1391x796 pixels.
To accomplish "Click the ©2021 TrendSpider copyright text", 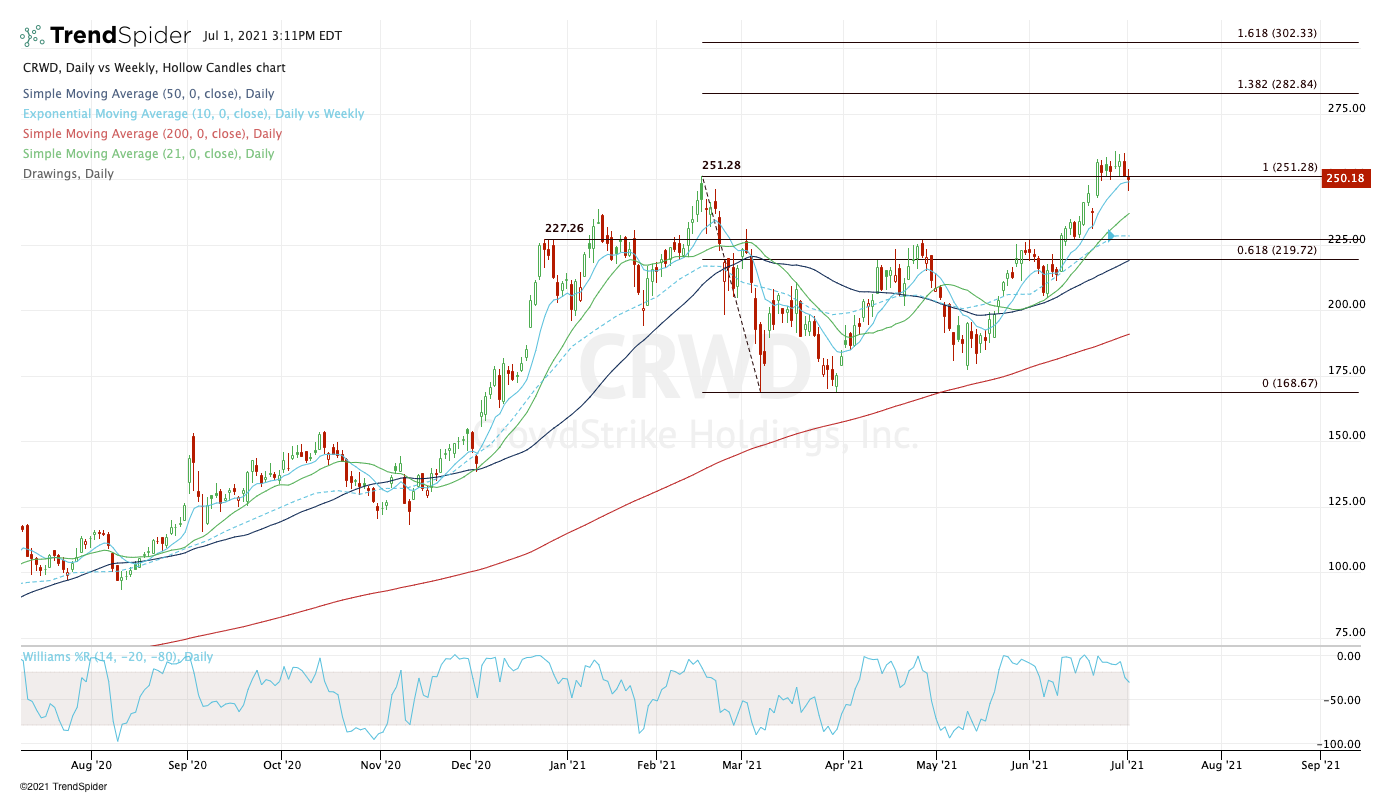I will point(63,786).
